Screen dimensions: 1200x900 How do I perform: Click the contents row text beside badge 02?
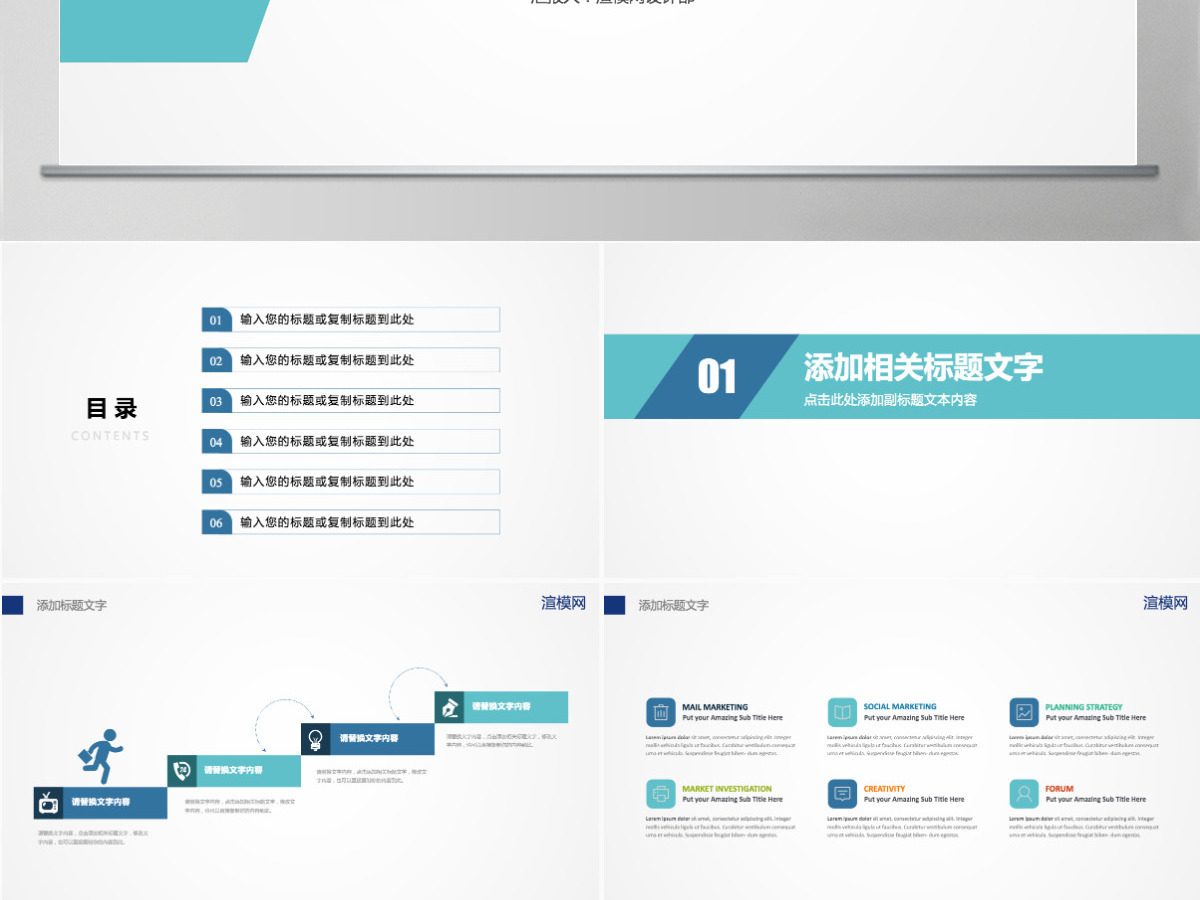327,360
